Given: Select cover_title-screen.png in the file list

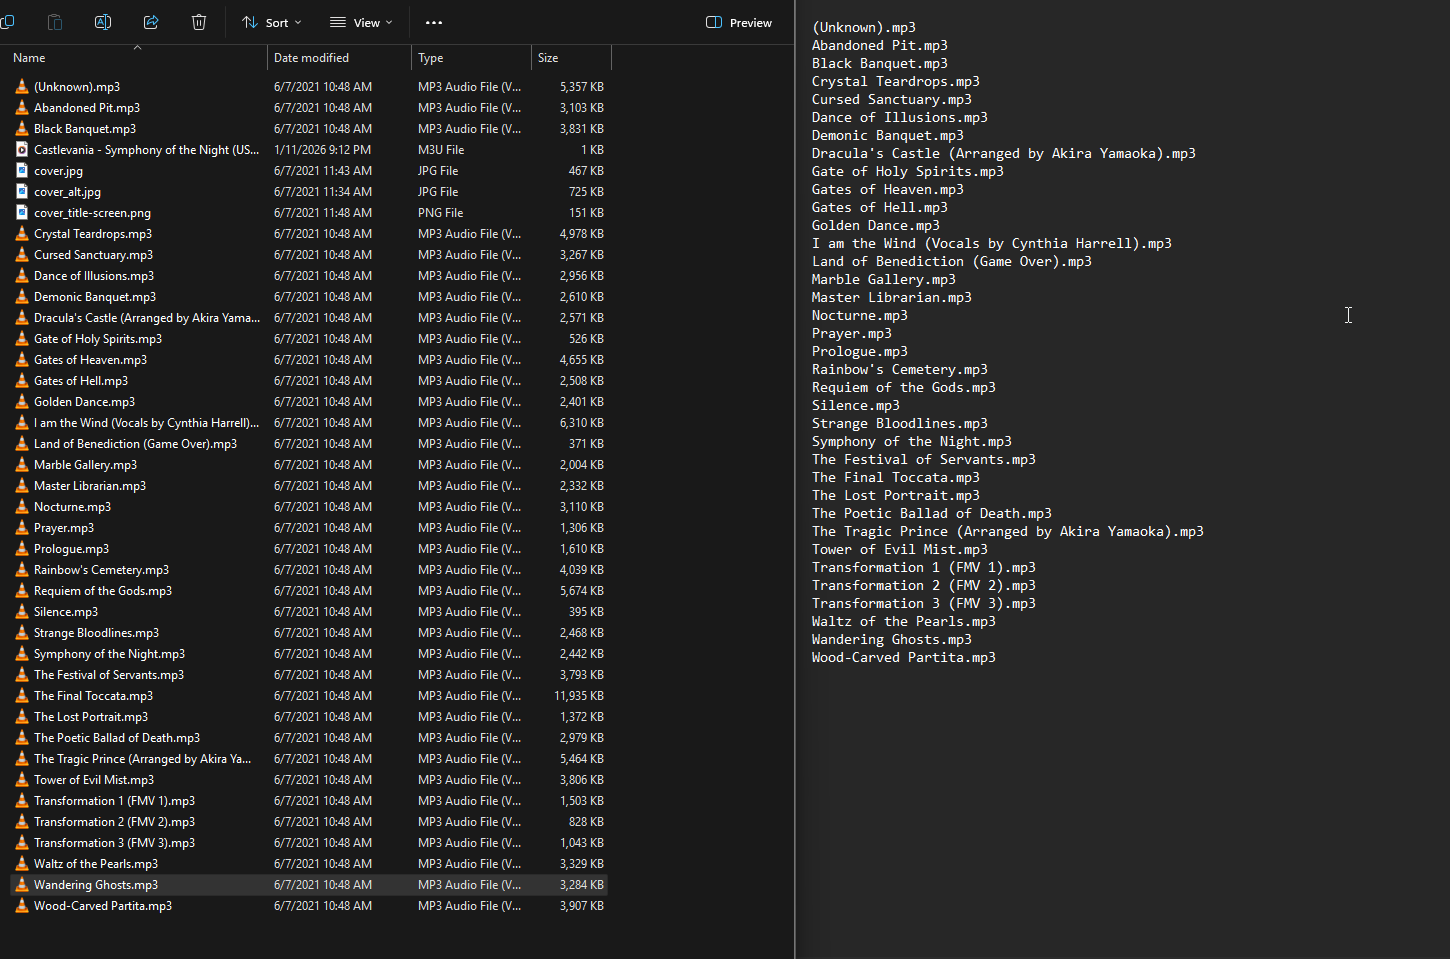Looking at the screenshot, I should point(92,213).
